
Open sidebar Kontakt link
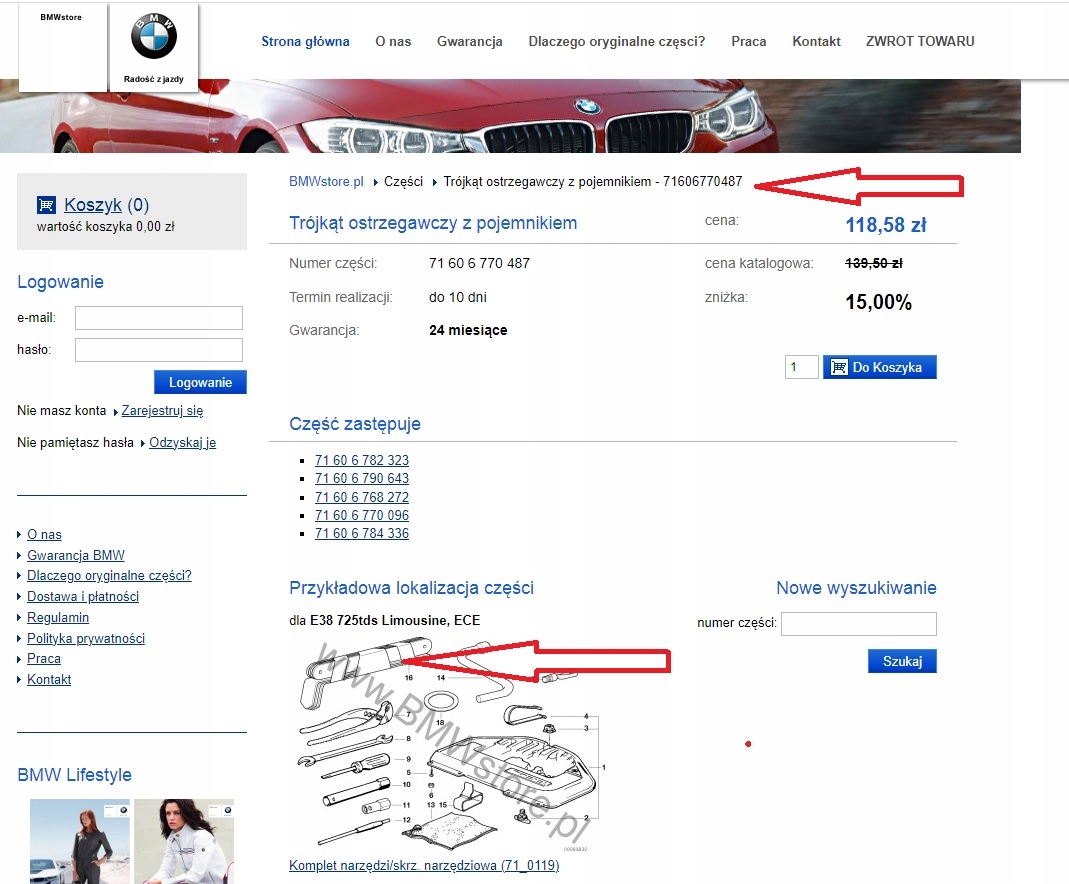coord(49,680)
